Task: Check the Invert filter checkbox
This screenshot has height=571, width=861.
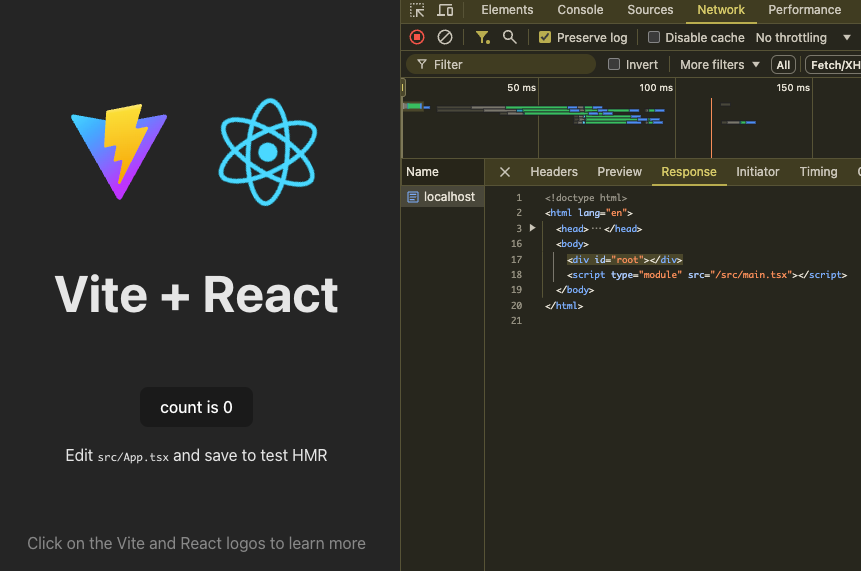Action: (x=614, y=64)
